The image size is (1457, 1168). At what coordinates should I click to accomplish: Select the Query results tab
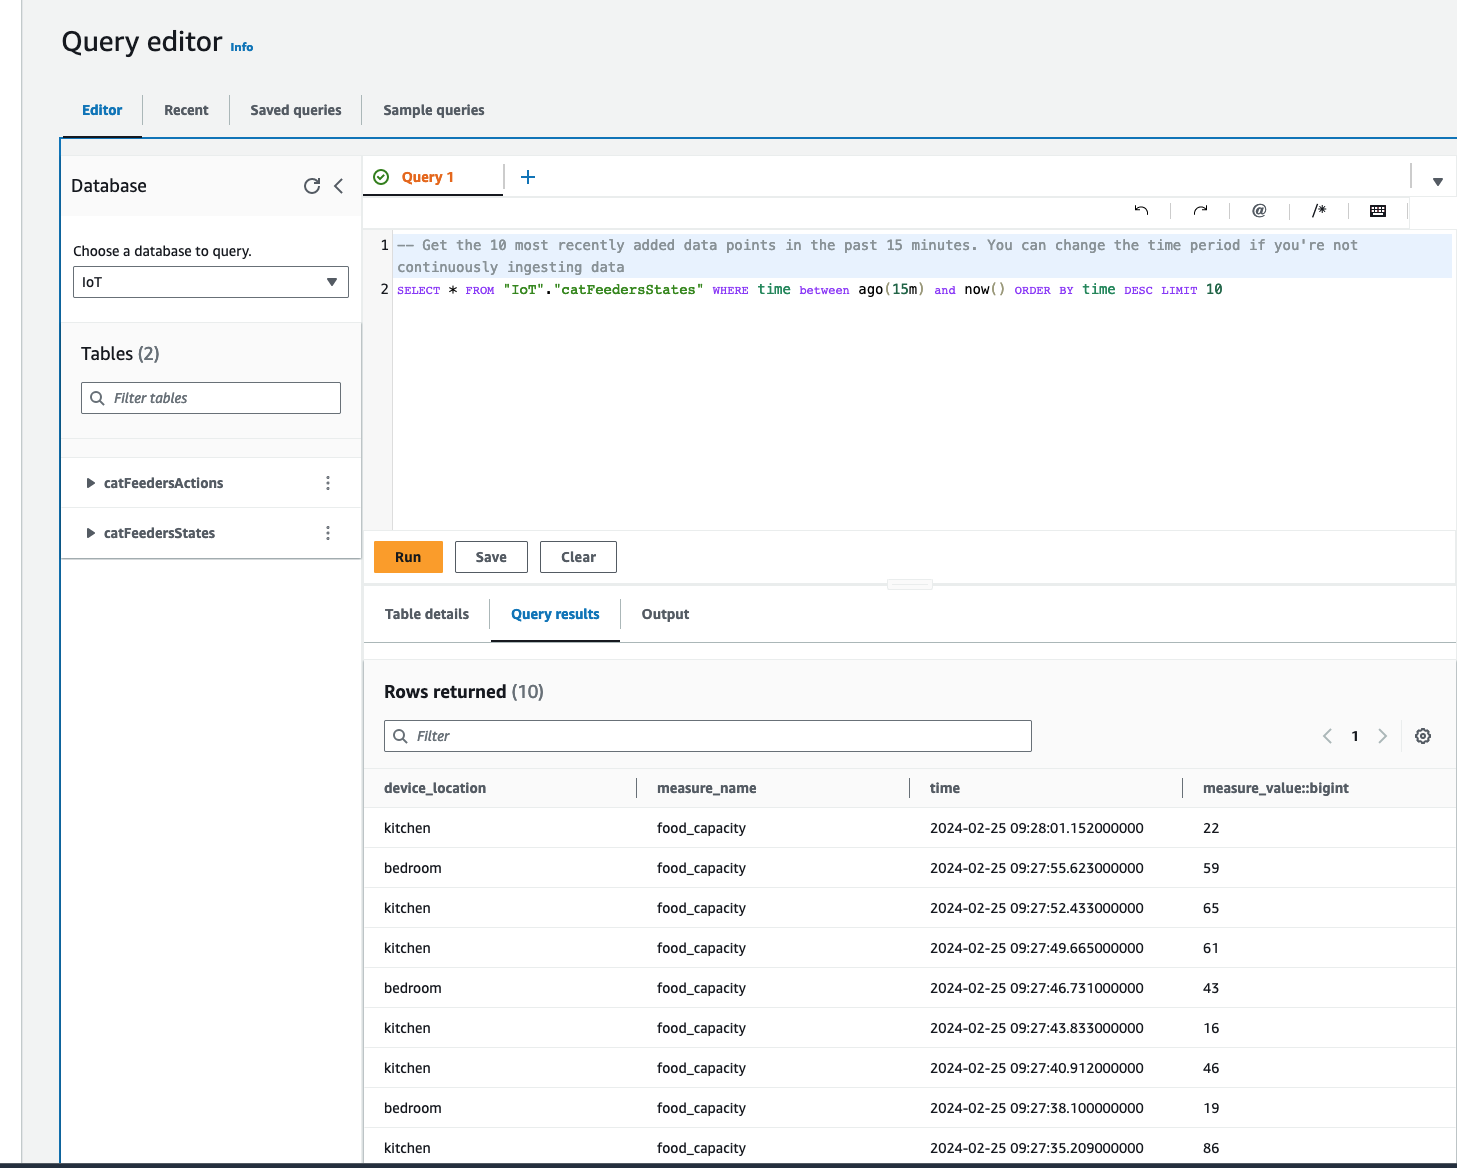pyautogui.click(x=555, y=614)
